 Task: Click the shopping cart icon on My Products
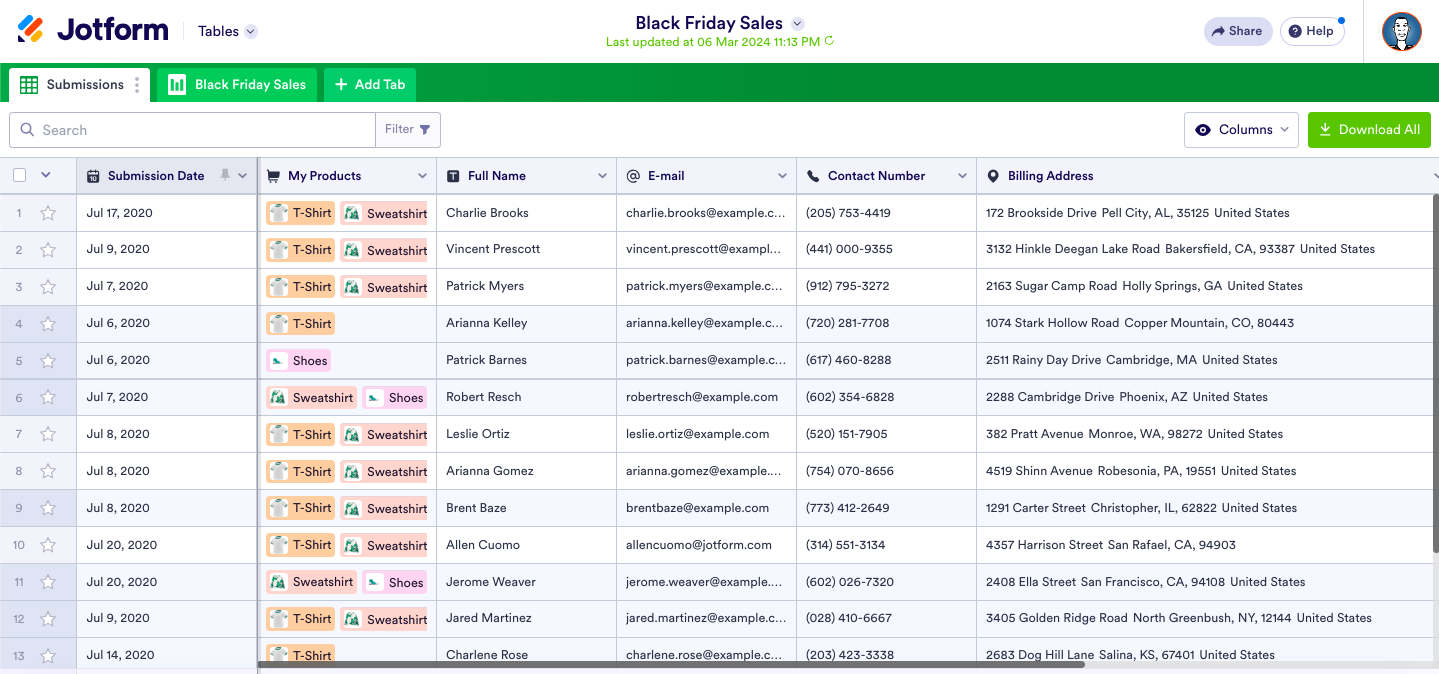pyautogui.click(x=274, y=176)
